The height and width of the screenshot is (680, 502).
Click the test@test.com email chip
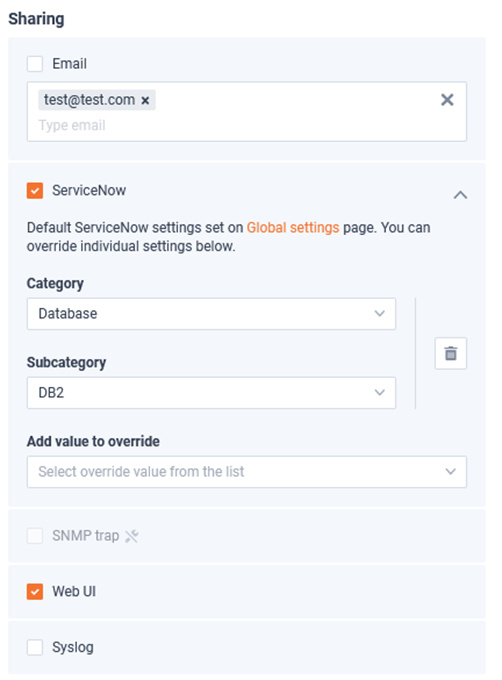(97, 100)
